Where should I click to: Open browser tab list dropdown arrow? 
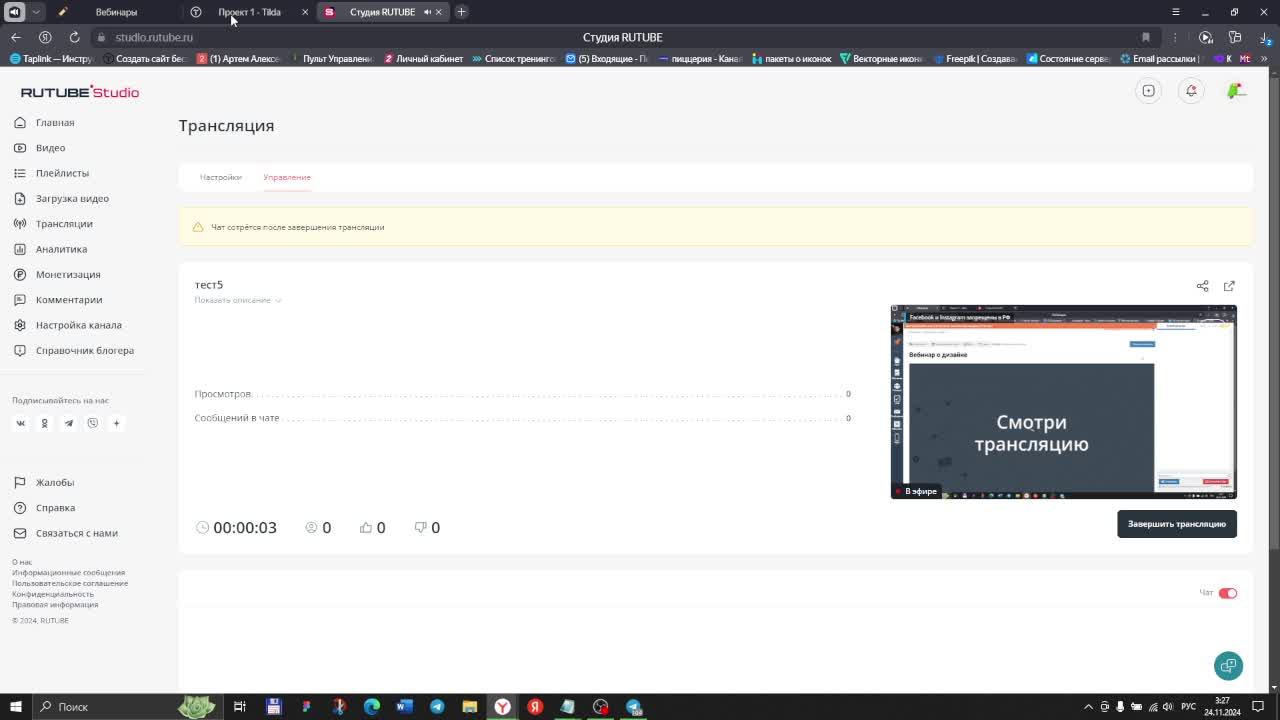pyautogui.click(x=36, y=12)
